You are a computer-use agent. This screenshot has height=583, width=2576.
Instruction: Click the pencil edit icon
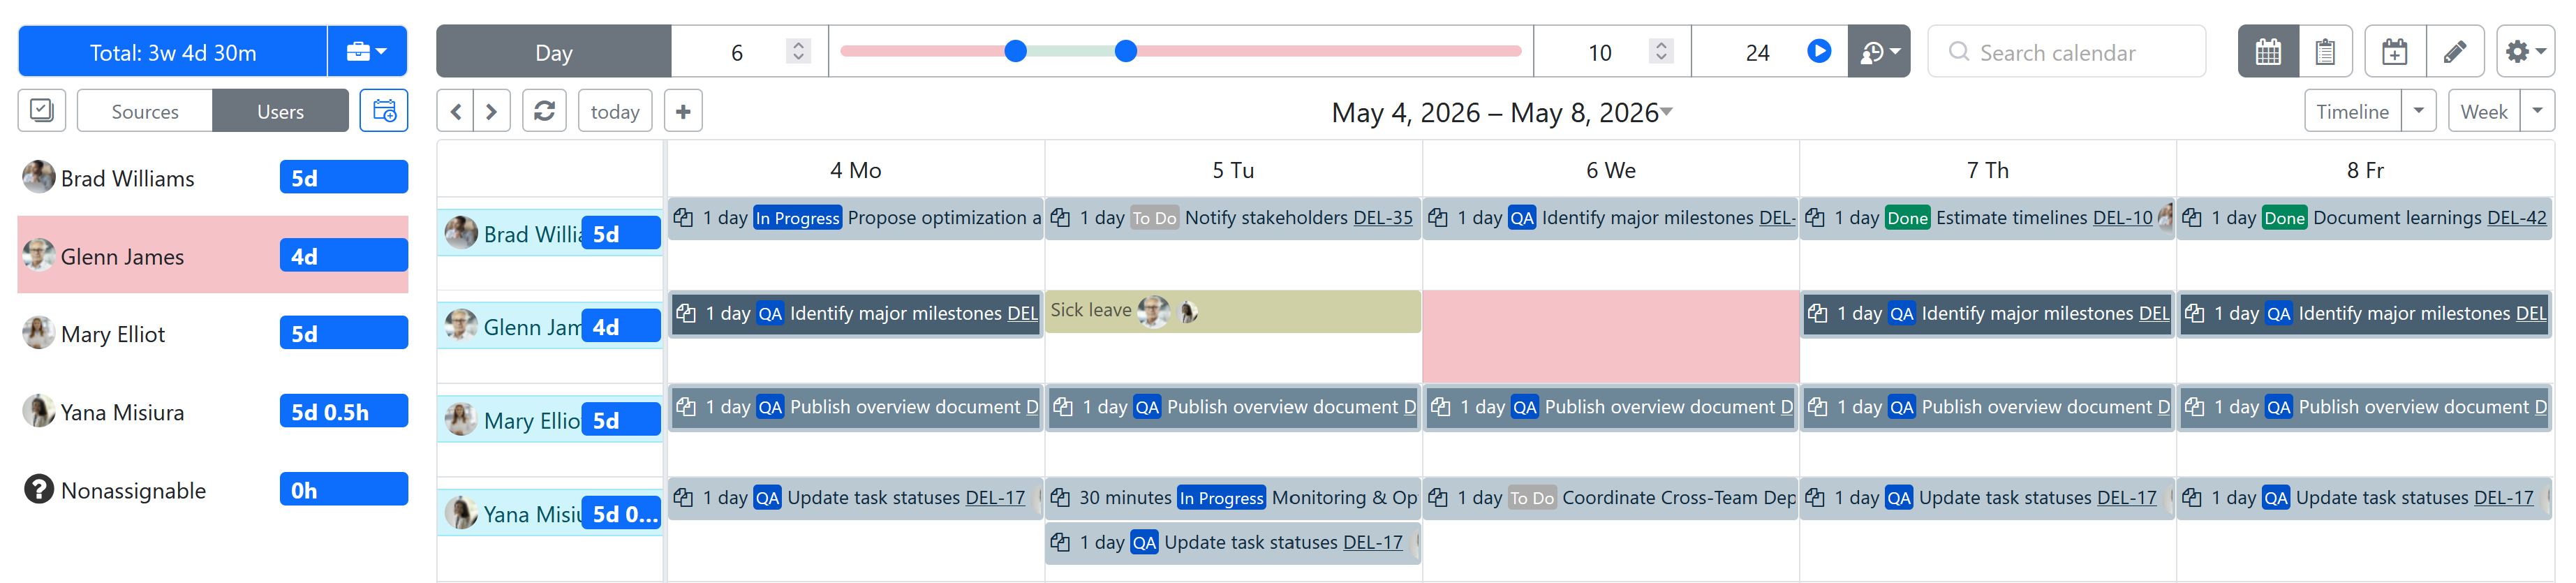point(2455,52)
